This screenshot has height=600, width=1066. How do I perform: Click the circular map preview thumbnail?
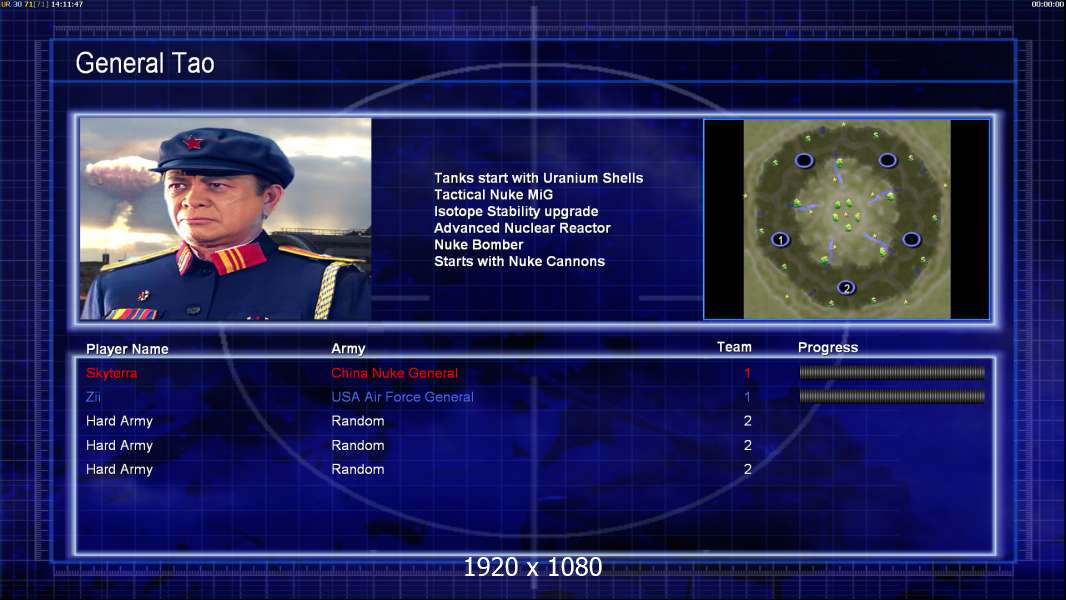click(846, 219)
